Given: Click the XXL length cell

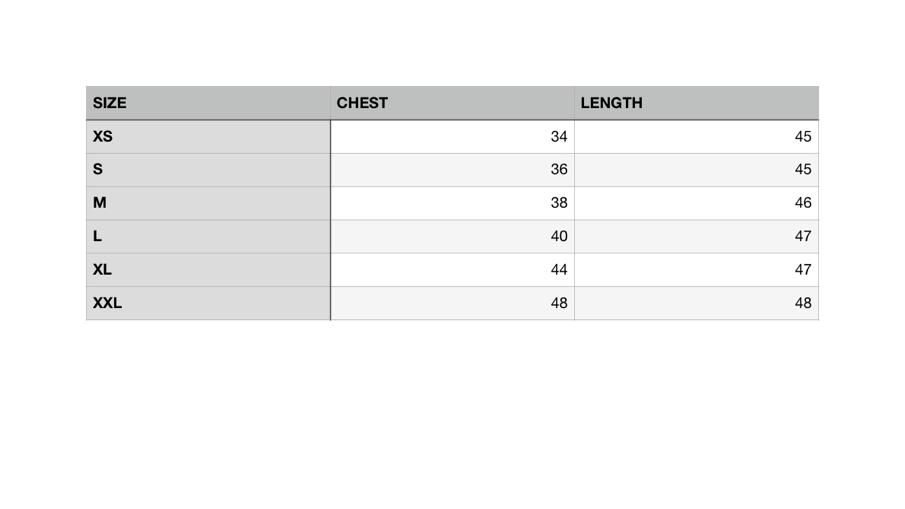Looking at the screenshot, I should coord(696,303).
